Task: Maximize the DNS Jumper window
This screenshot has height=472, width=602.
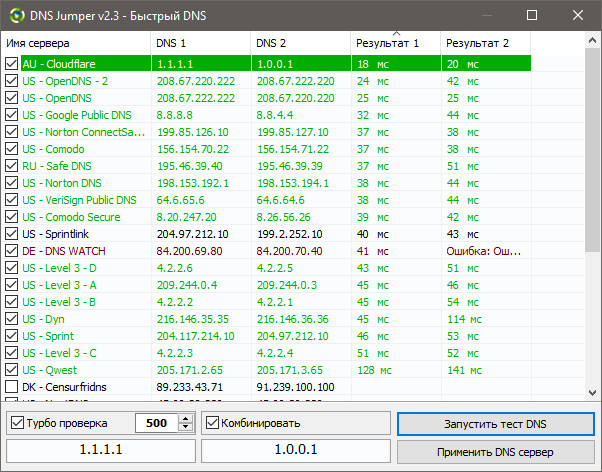Action: (x=532, y=15)
